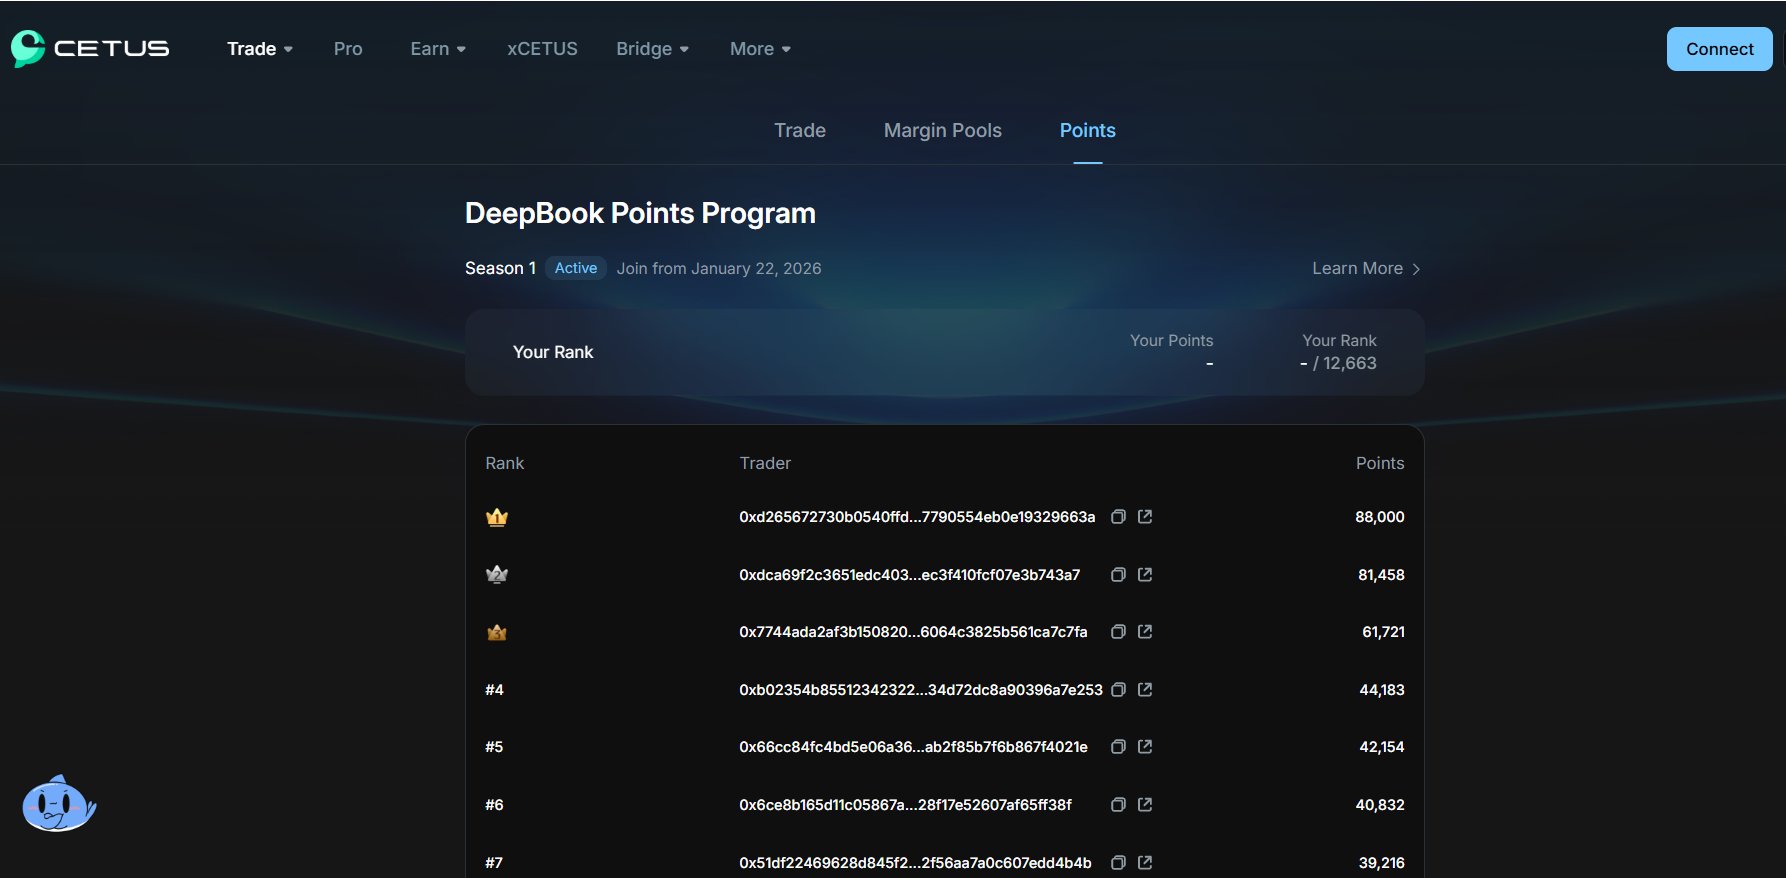Image resolution: width=1786 pixels, height=878 pixels.
Task: Go to the Pro page
Action: click(348, 49)
